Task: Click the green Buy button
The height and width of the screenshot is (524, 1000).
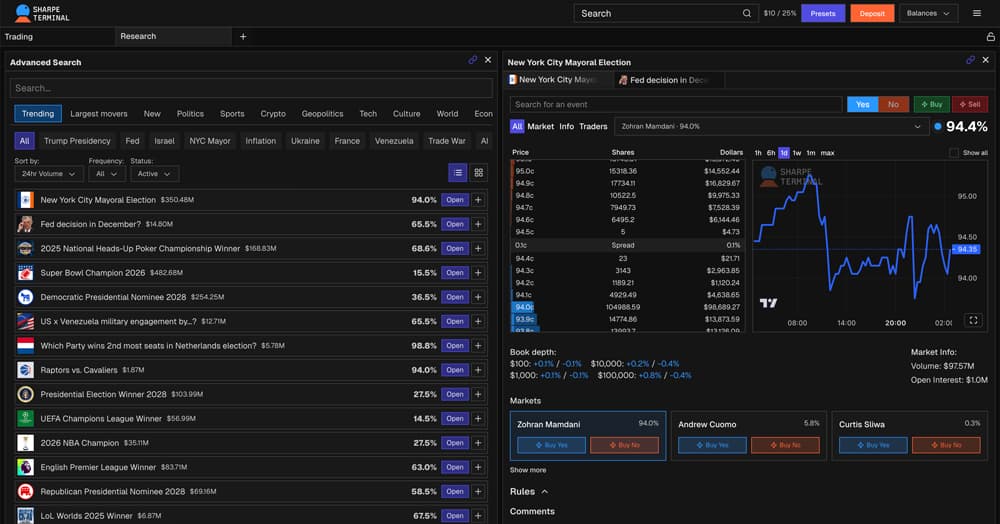Action: pyautogui.click(x=932, y=105)
